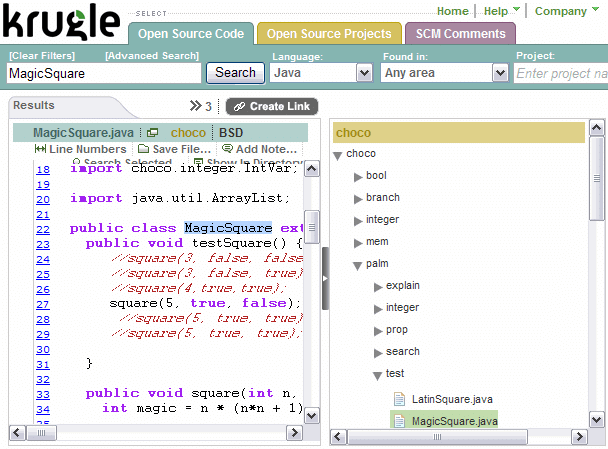The image size is (608, 449).
Task: Click tree pane scroll left arrow
Action: [x=338, y=437]
